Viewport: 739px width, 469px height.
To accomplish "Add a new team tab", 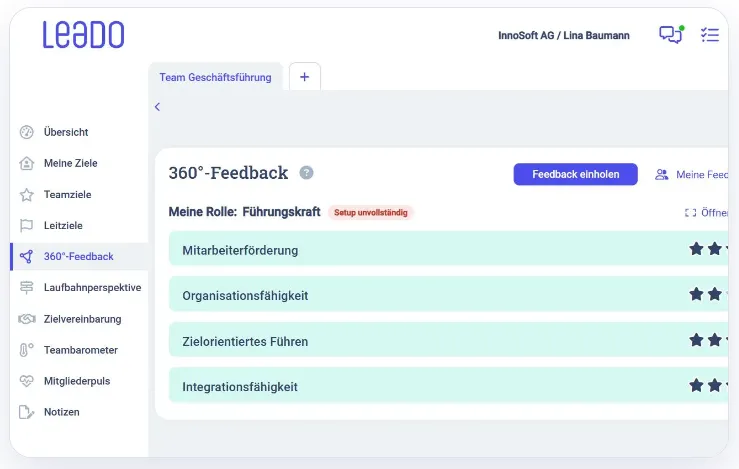I will pos(304,77).
